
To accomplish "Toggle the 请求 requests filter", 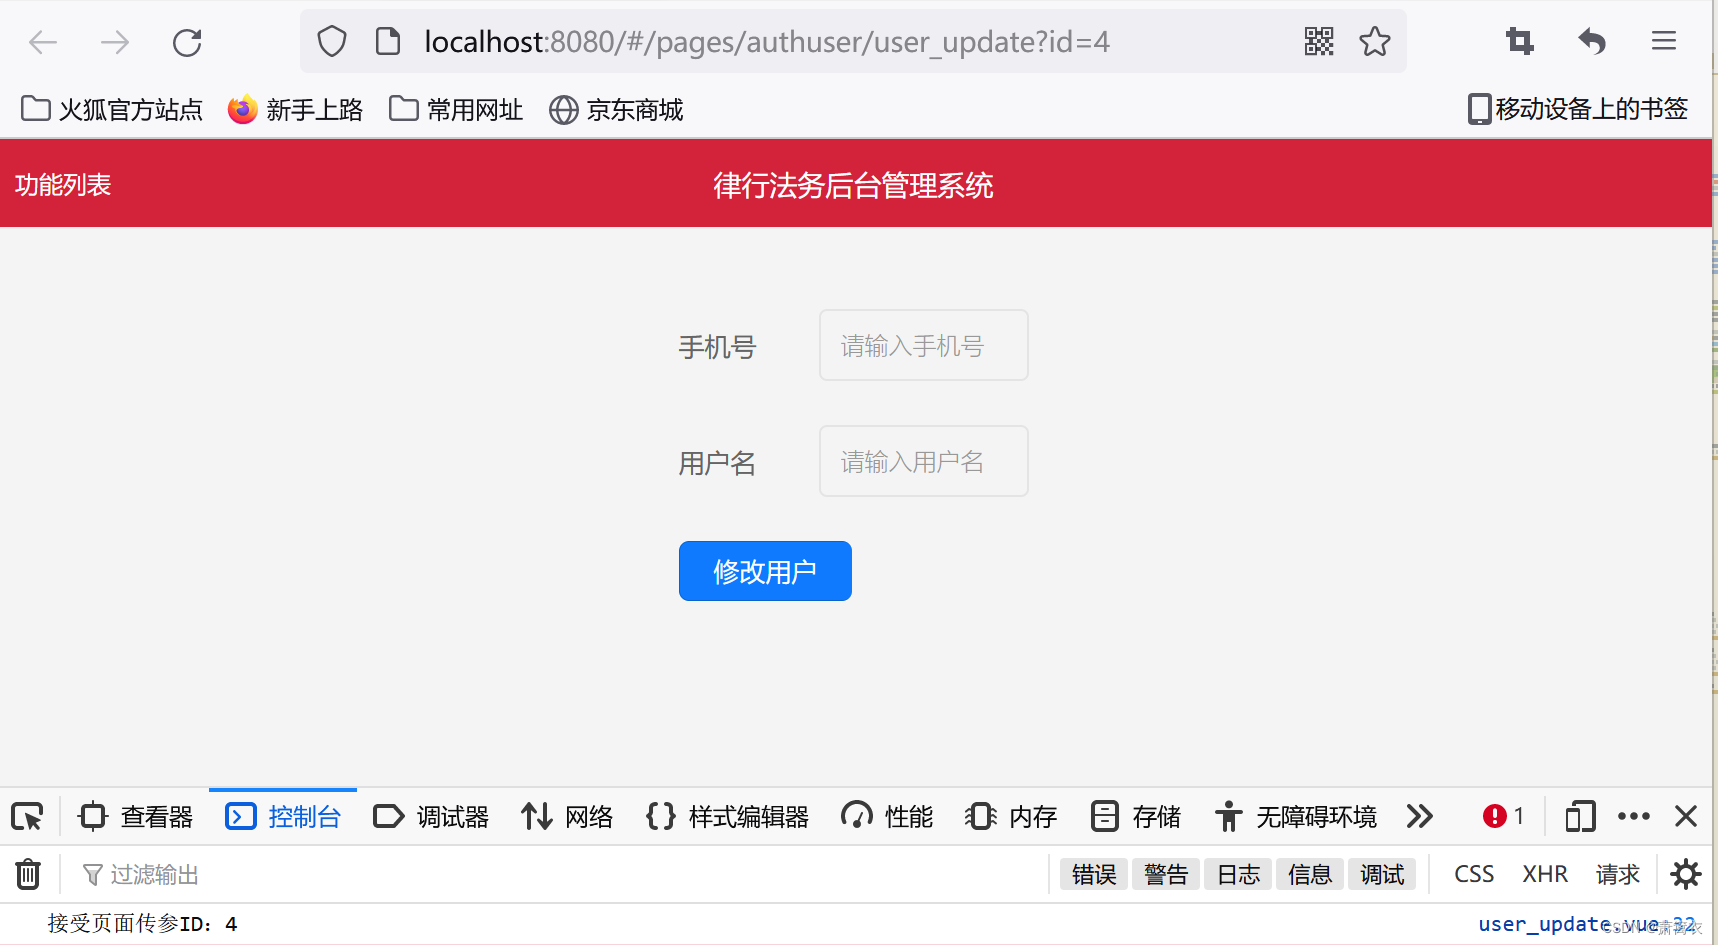I will (1618, 875).
